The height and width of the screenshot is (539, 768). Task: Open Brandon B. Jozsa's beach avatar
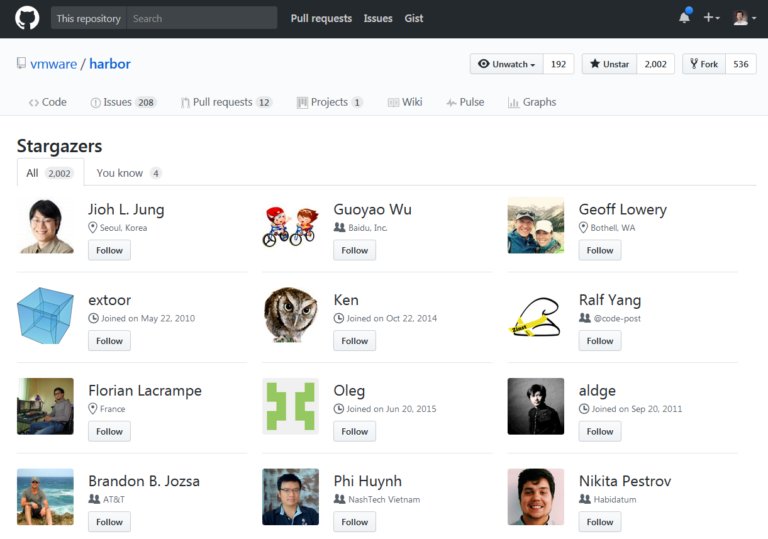46,497
